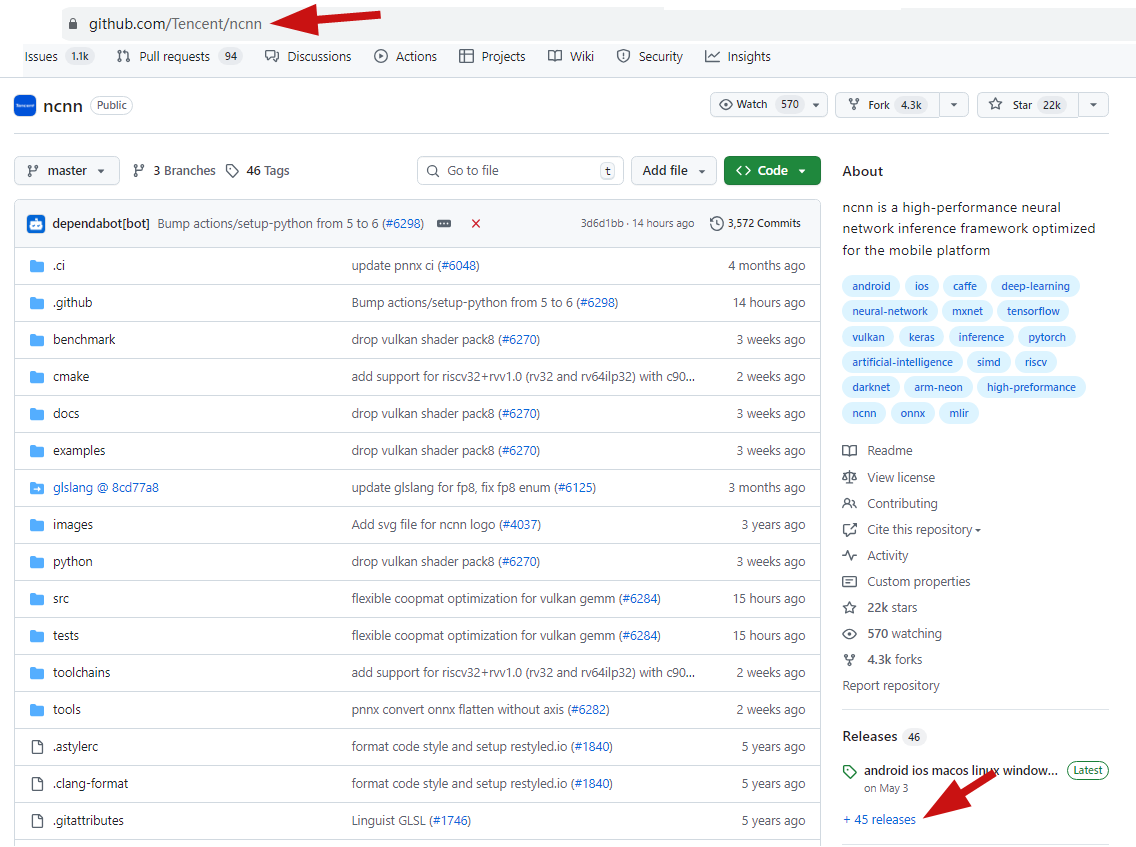Viewport: 1136px width, 847px height.
Task: Expand commit message ellipsis icon
Action: [x=444, y=224]
